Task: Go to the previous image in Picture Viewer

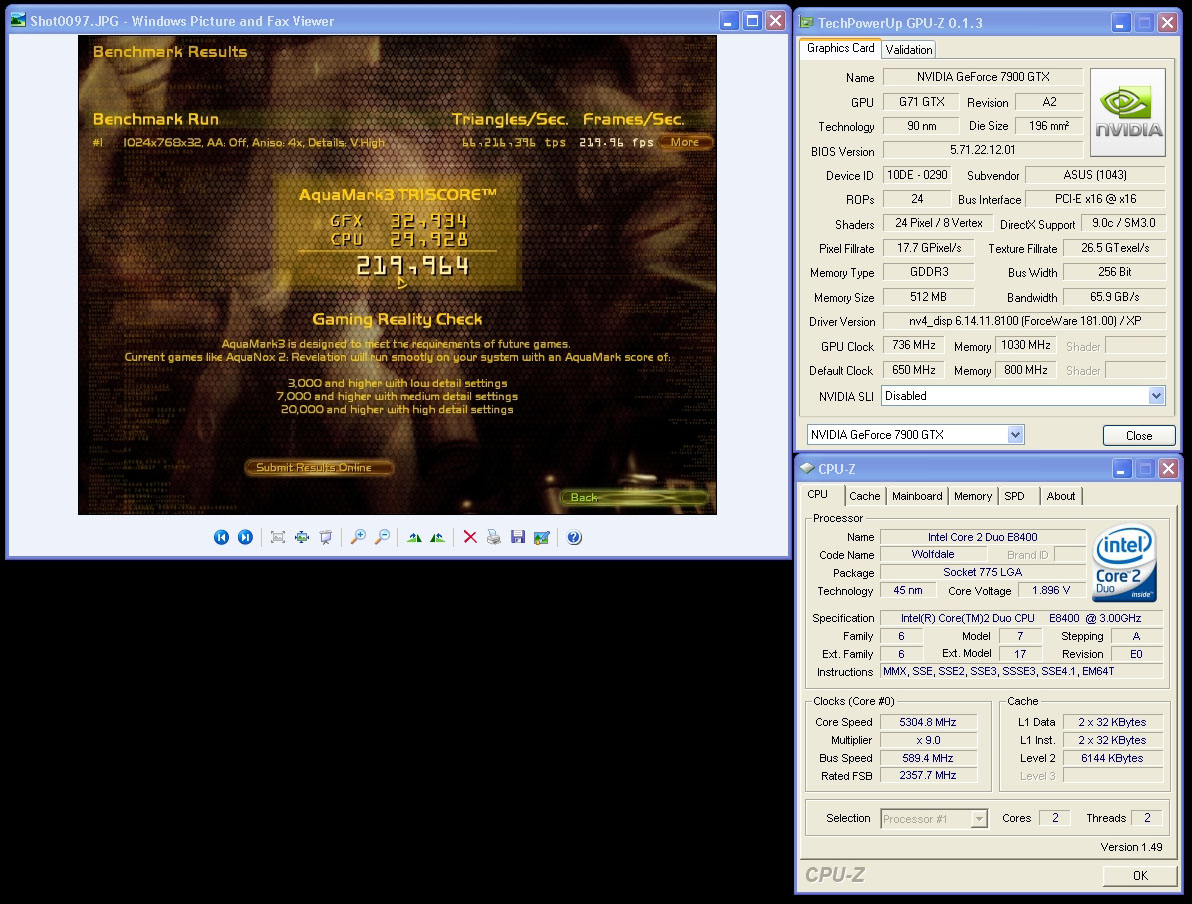Action: (221, 538)
